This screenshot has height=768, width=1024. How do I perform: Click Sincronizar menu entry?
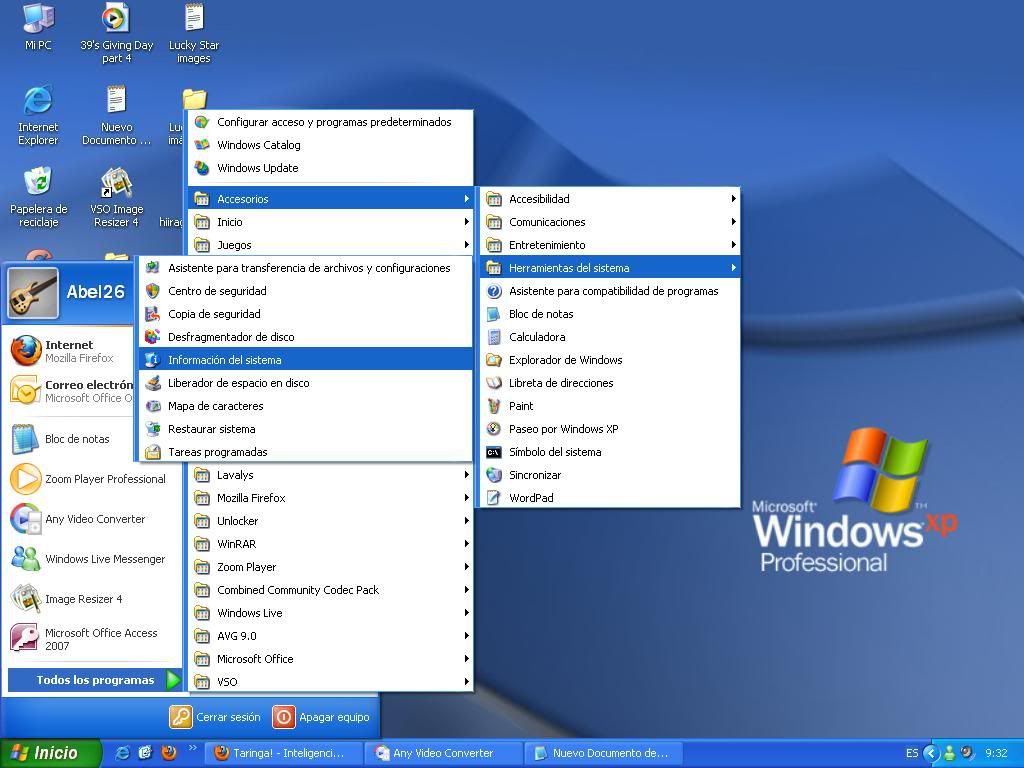610,475
